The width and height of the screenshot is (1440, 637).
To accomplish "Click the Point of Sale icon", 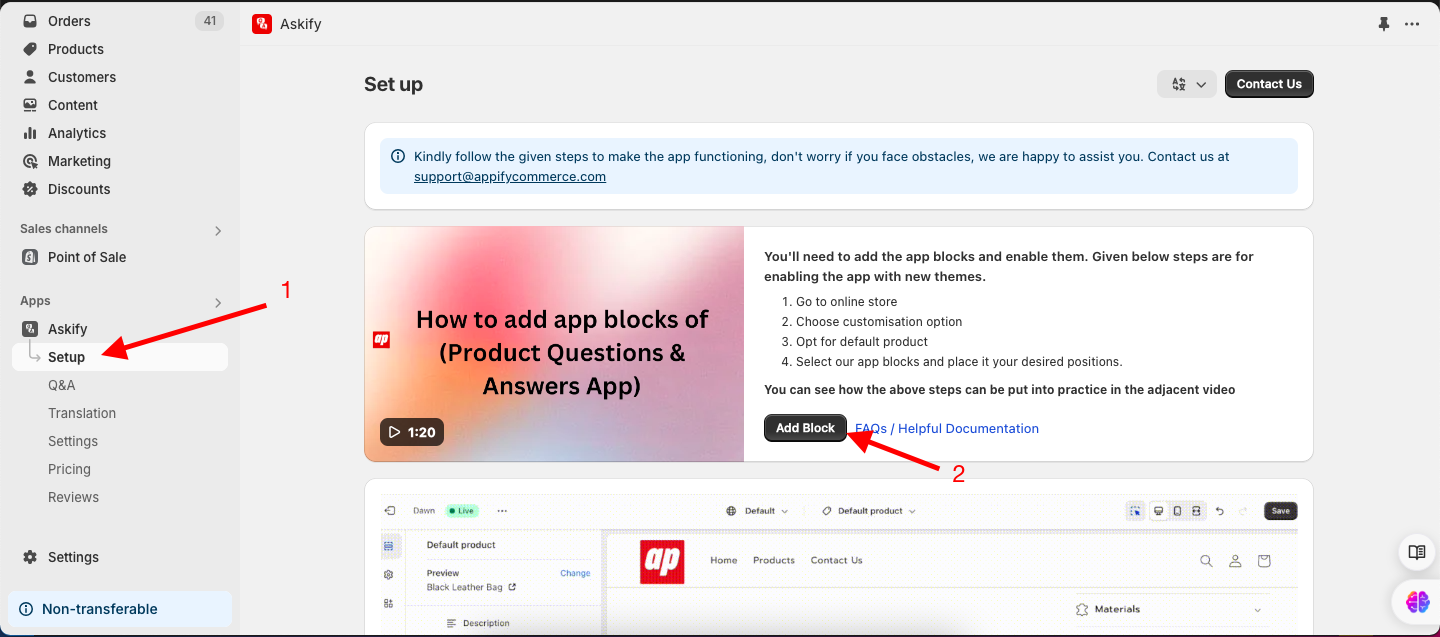I will click(x=30, y=257).
